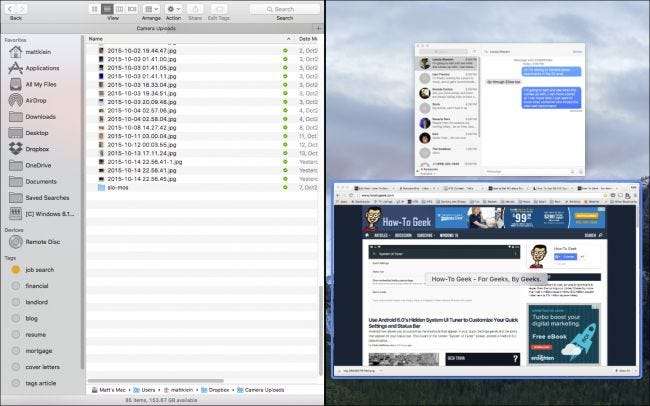
Task: Open Applications folder in sidebar
Action: (x=43, y=67)
